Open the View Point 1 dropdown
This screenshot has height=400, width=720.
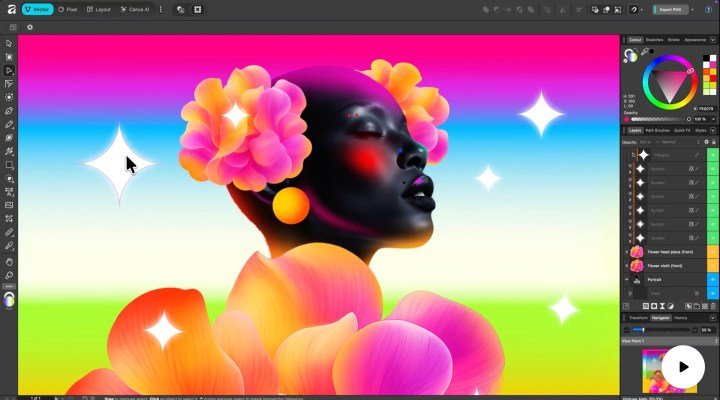(x=669, y=341)
